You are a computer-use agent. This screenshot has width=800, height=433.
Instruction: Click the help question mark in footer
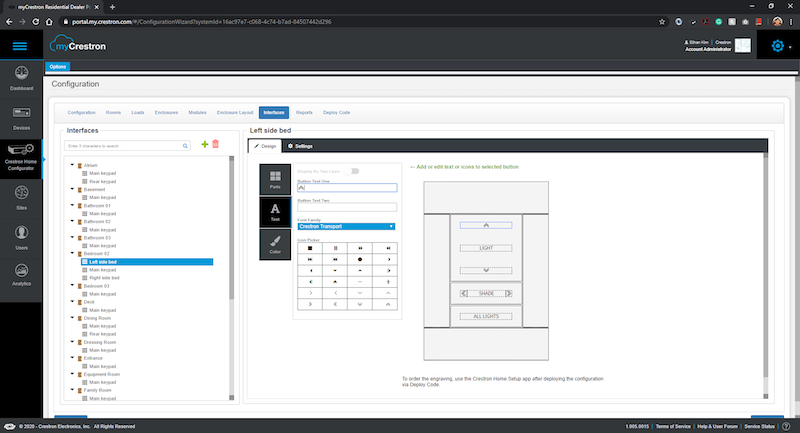[x=786, y=426]
